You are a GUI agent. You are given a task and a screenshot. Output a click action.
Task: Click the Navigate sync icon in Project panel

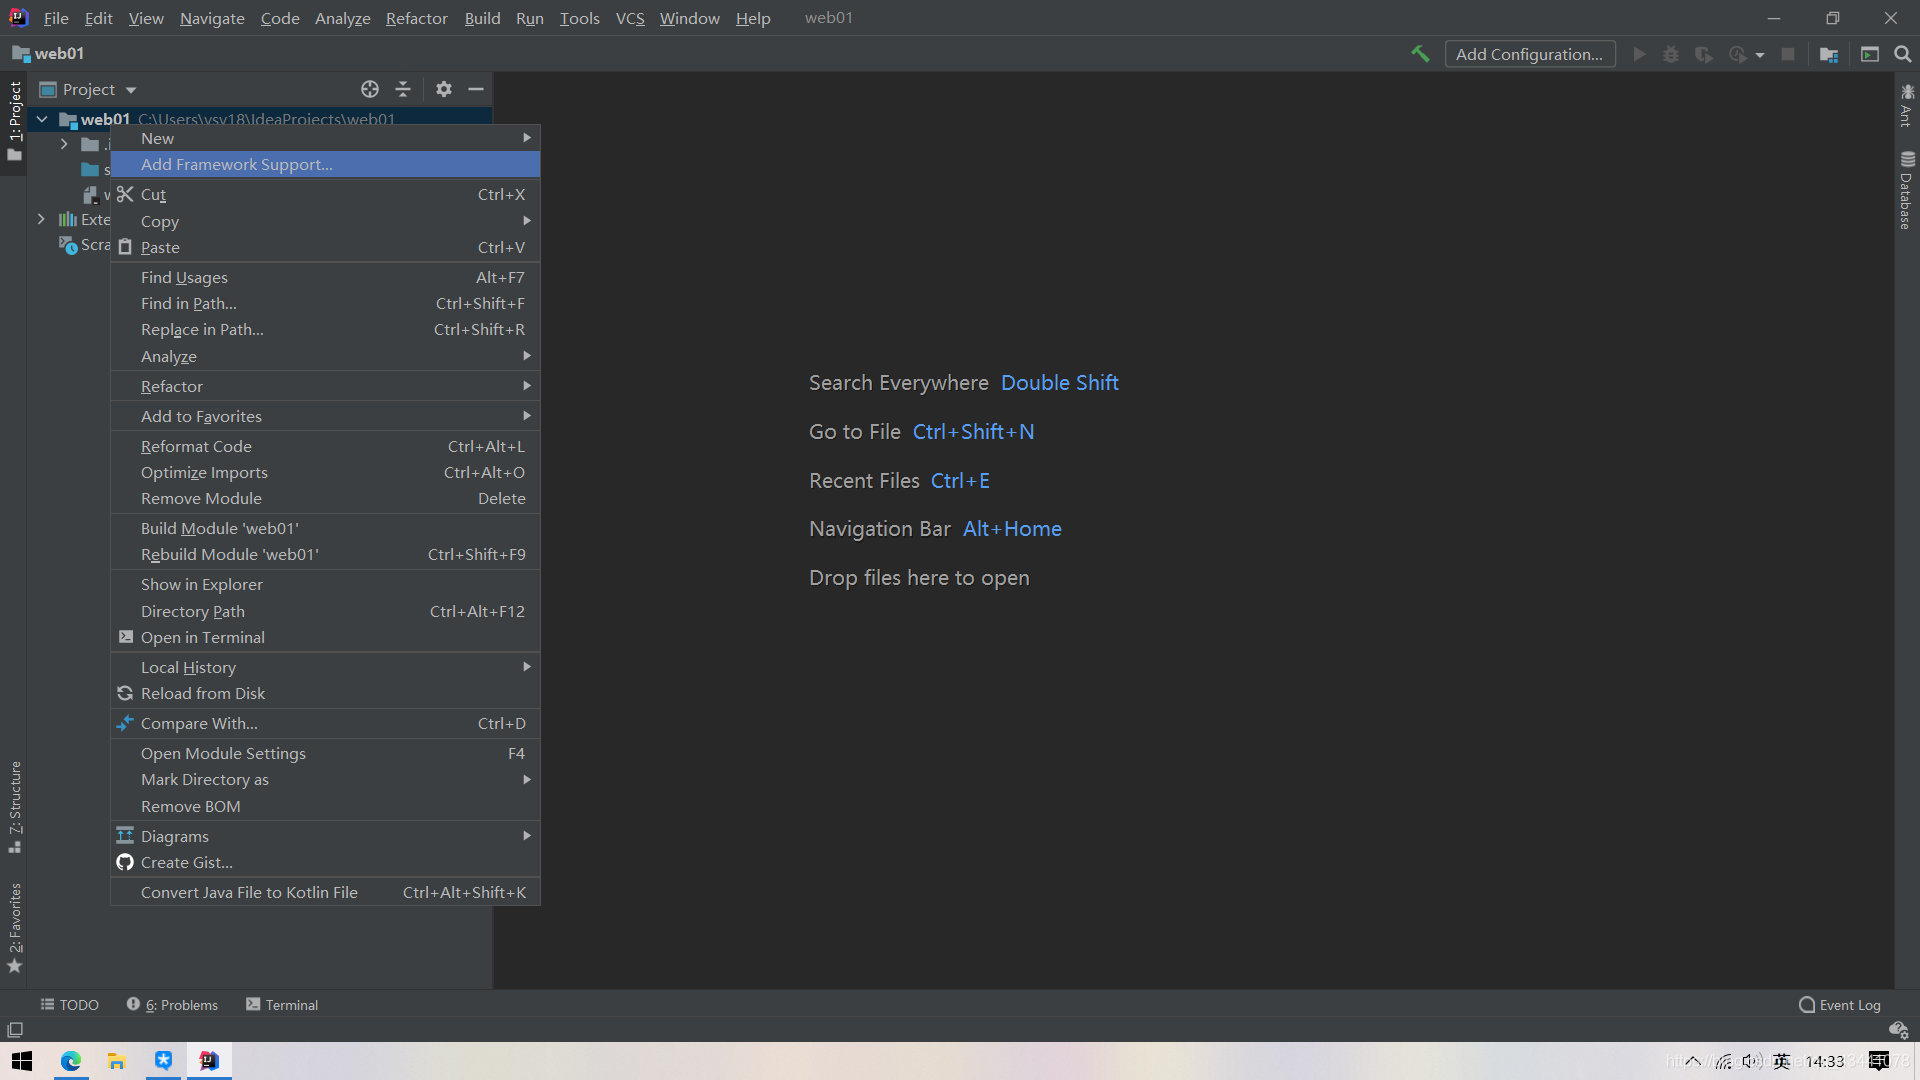(x=369, y=88)
